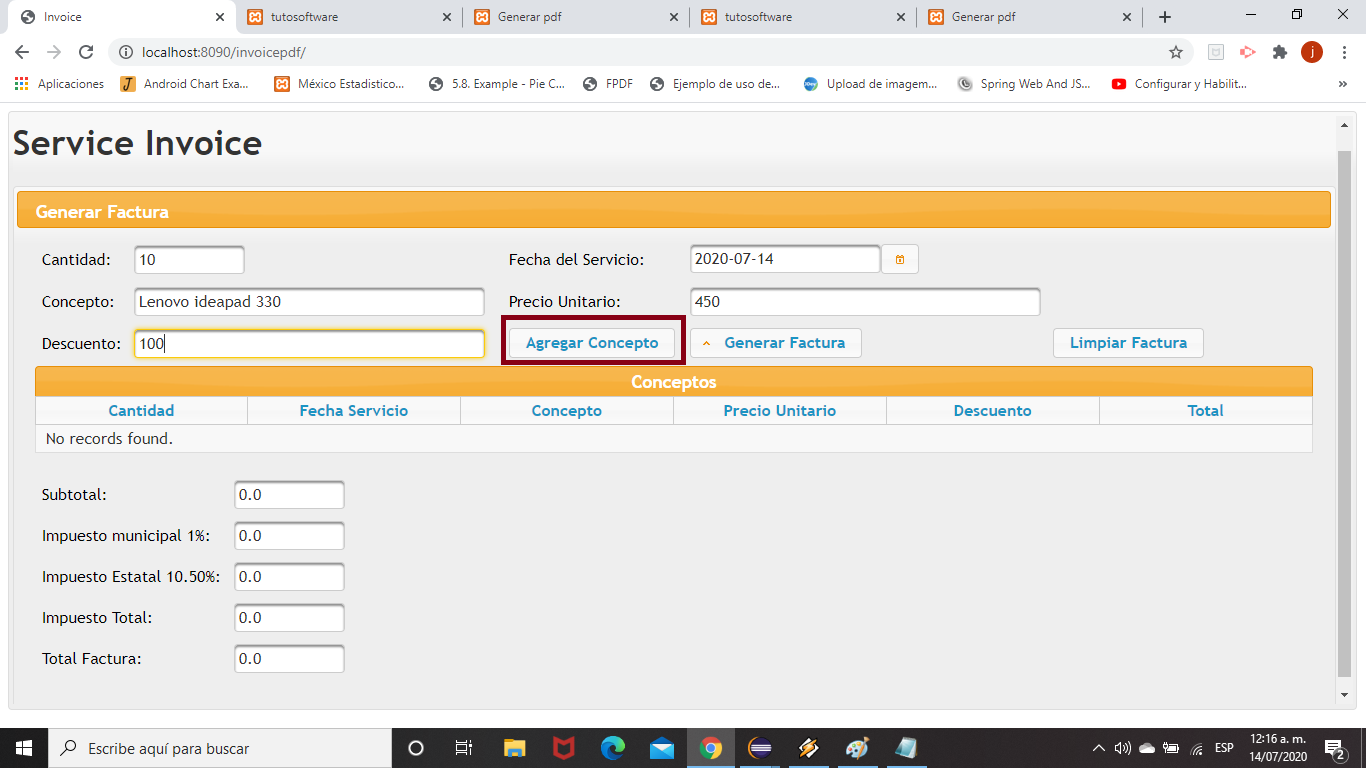1366x768 pixels.
Task: Click the new tab plus button
Action: point(1165,17)
